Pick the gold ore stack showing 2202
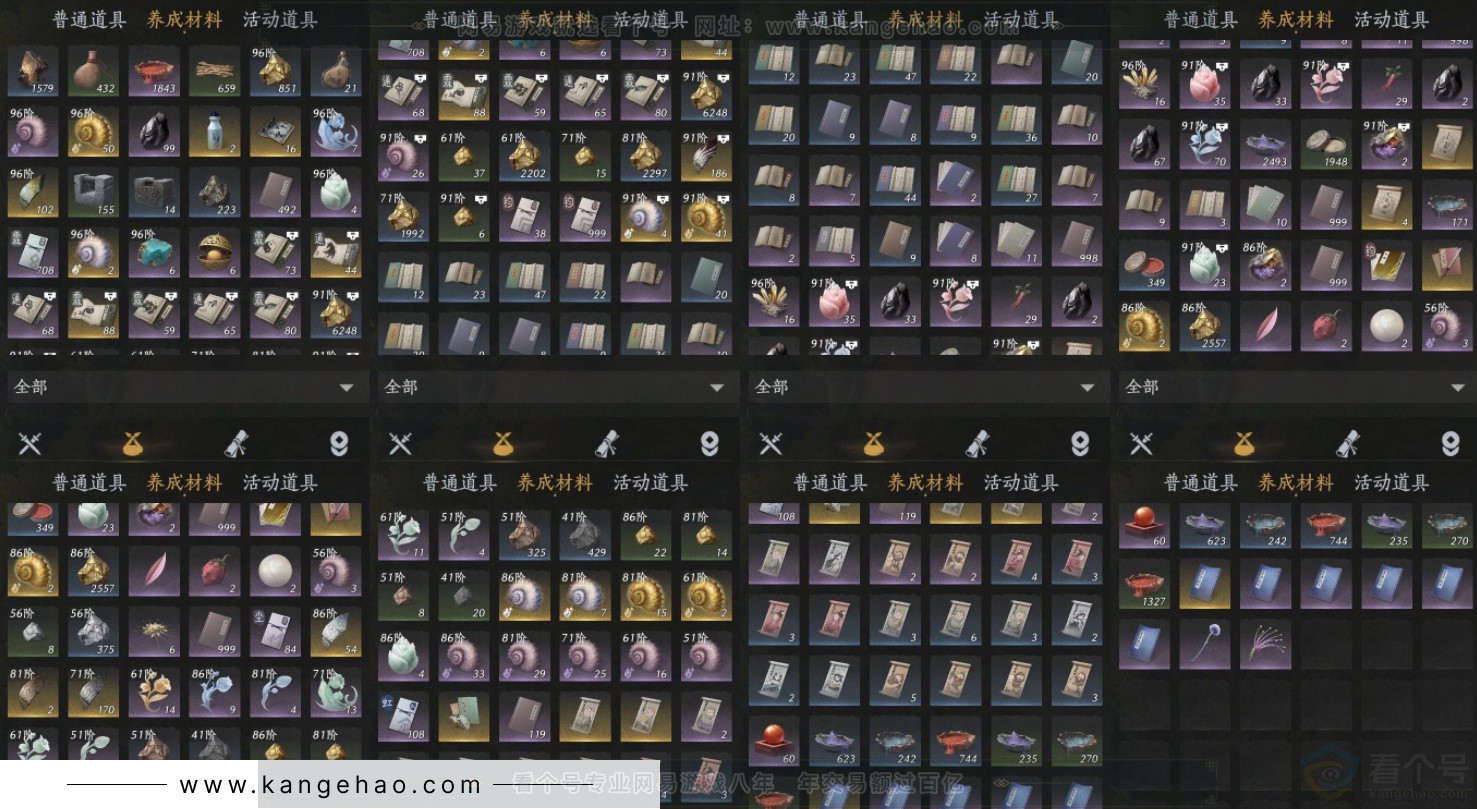Image resolution: width=1477 pixels, height=809 pixels. click(524, 155)
